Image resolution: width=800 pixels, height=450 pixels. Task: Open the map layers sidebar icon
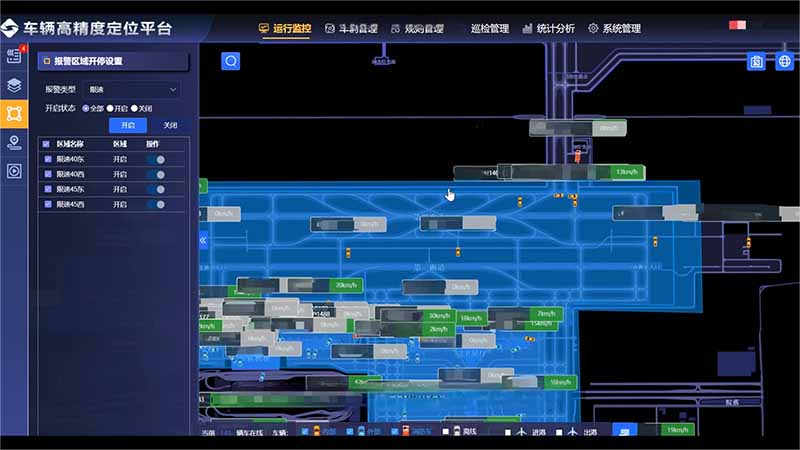click(x=14, y=85)
